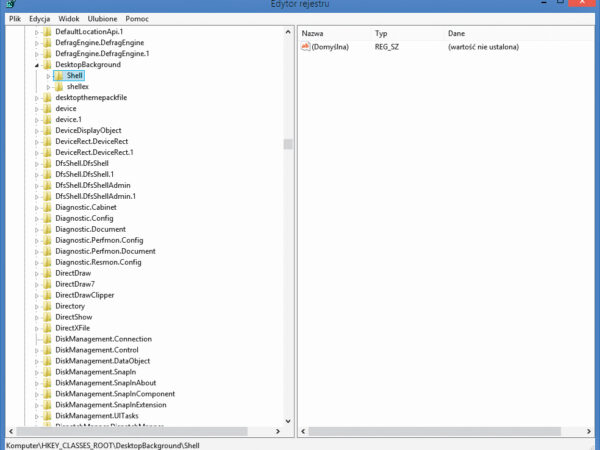Open the Widok menu
The width and height of the screenshot is (600, 450).
tap(69, 19)
